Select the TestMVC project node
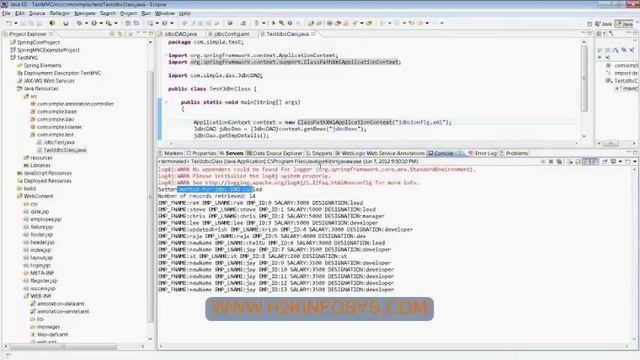 click(x=27, y=58)
